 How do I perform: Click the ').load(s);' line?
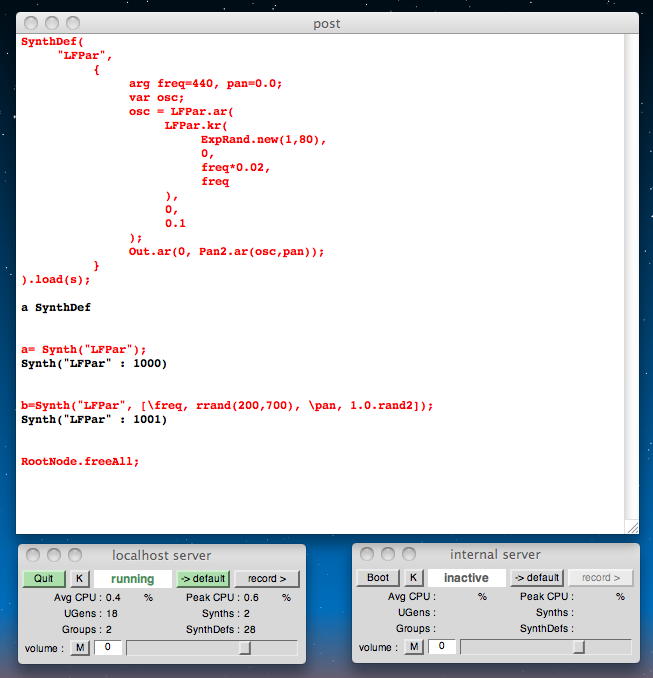tap(56, 279)
